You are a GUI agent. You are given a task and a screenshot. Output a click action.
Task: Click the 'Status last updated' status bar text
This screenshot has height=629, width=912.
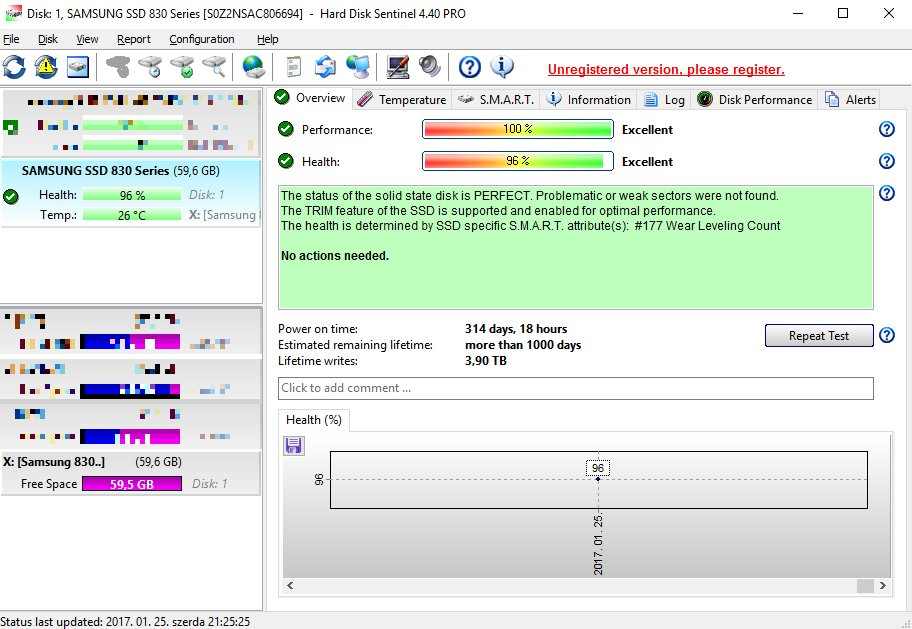[126, 621]
